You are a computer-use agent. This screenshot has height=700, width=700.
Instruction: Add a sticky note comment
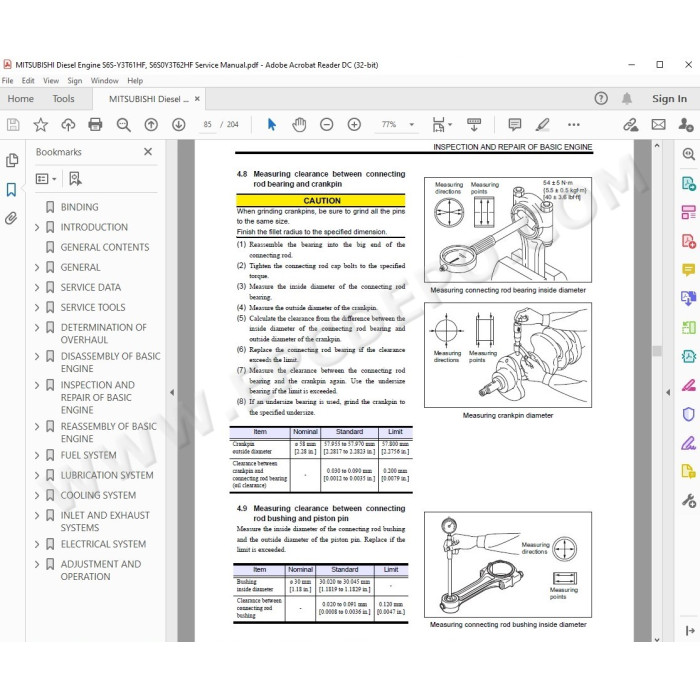tap(515, 125)
